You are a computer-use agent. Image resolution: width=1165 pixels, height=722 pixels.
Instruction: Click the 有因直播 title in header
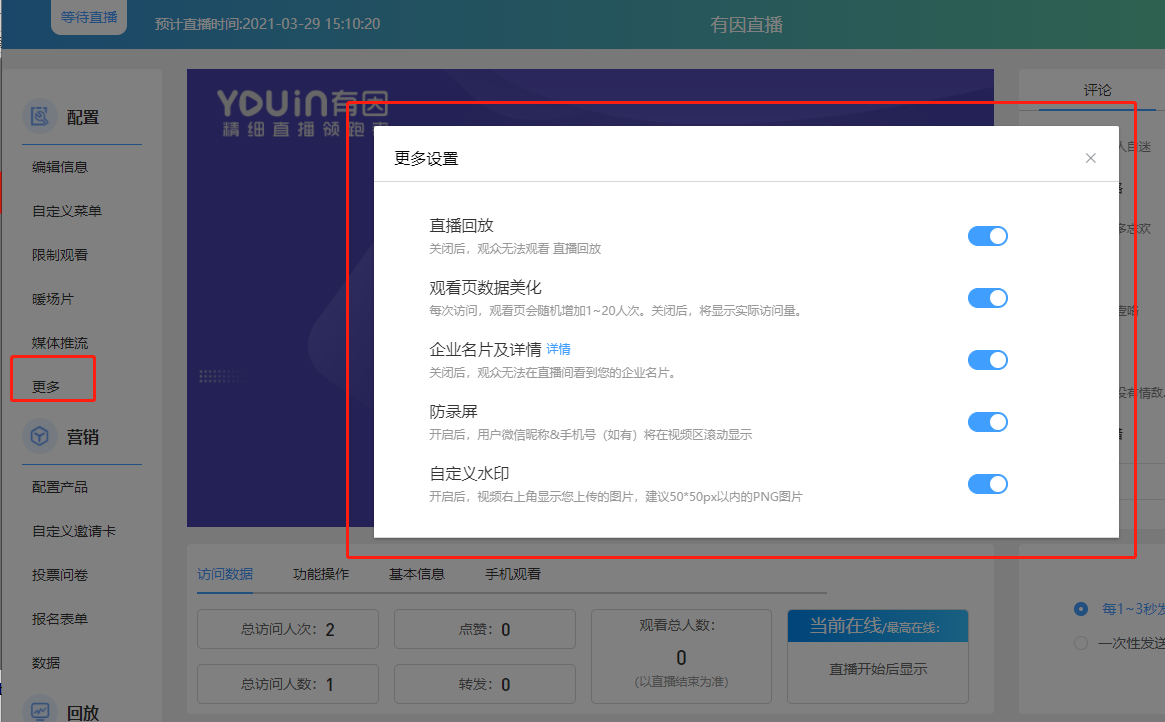(x=747, y=25)
